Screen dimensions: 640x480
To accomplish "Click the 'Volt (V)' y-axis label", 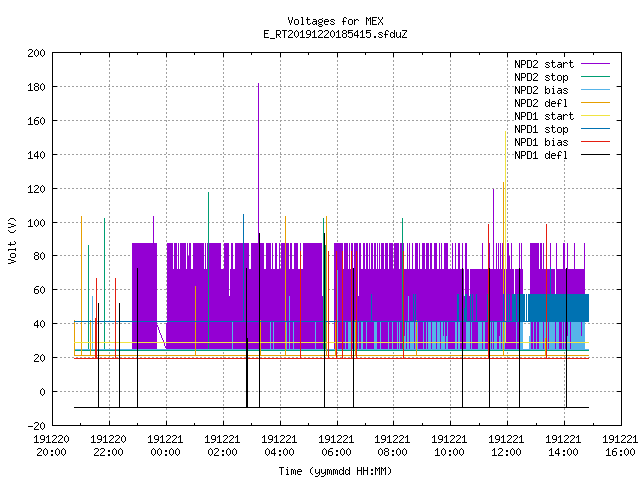I will tap(13, 240).
